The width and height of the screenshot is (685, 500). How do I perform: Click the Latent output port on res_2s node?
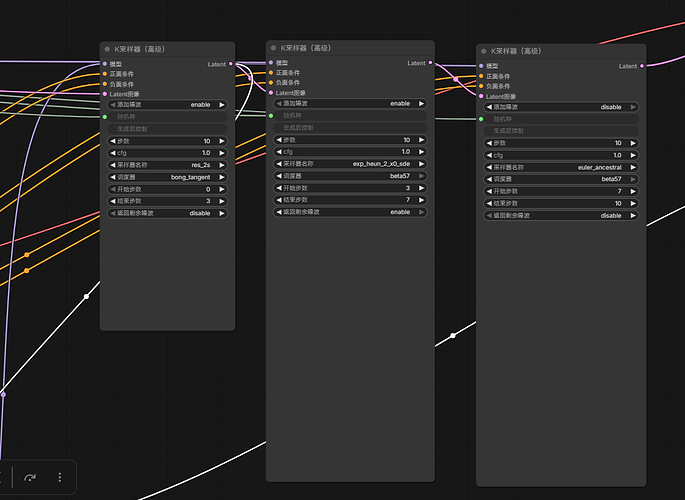(x=231, y=64)
